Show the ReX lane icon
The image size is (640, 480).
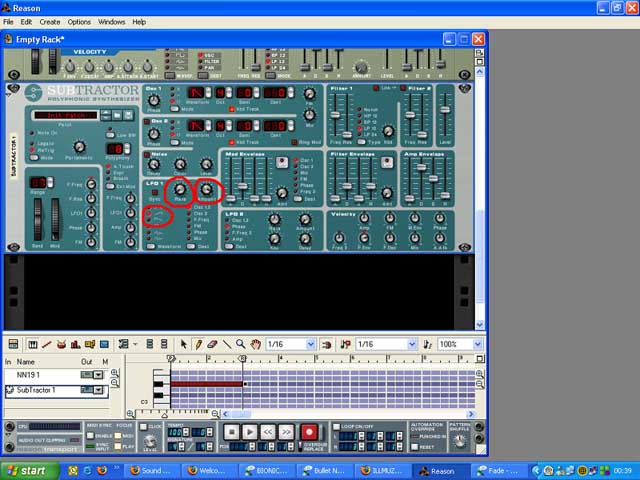(47, 344)
